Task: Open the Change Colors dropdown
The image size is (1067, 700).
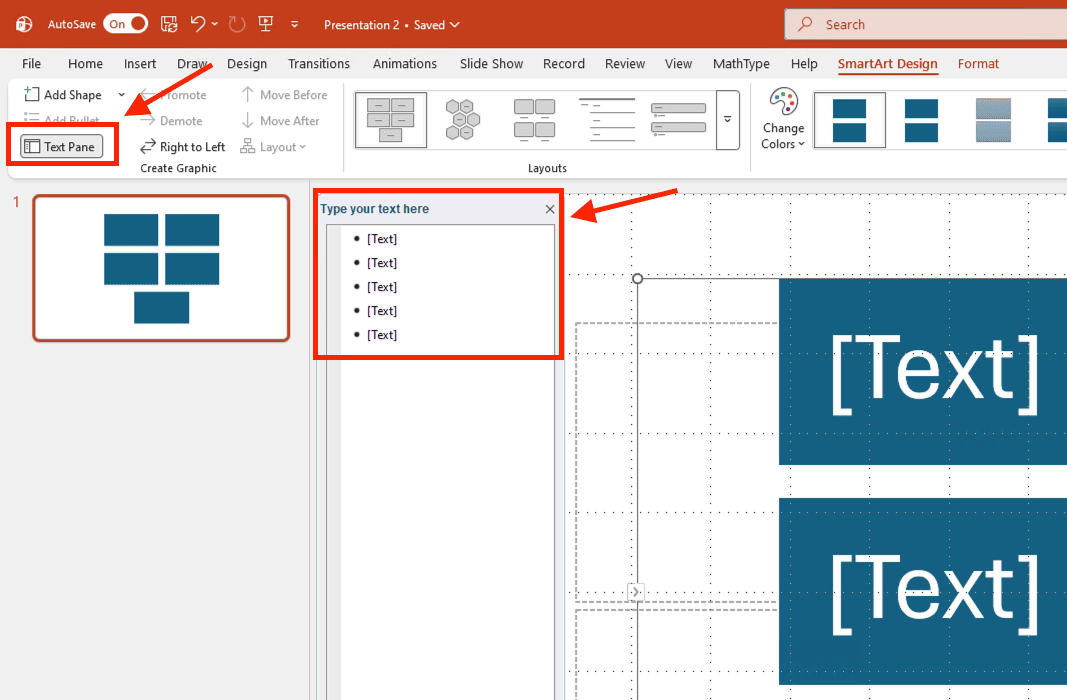Action: [783, 119]
